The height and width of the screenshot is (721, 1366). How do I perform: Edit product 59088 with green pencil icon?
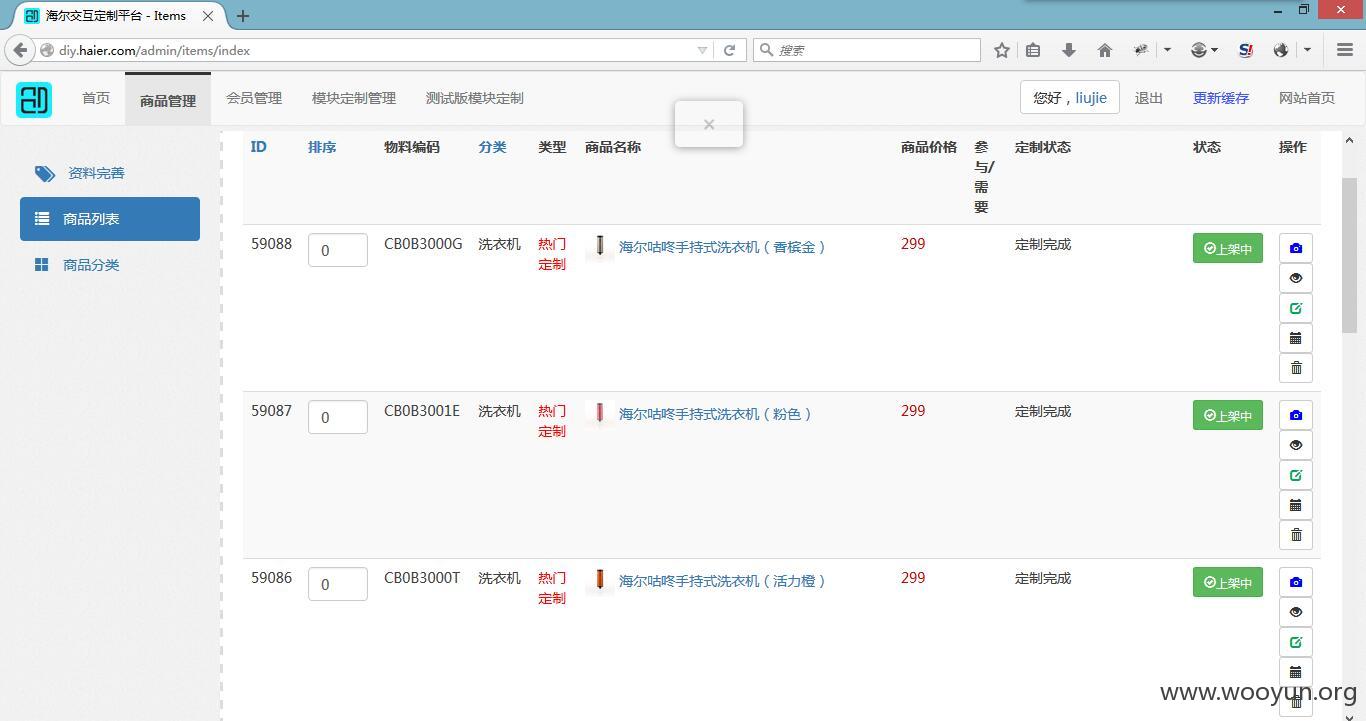tap(1296, 308)
